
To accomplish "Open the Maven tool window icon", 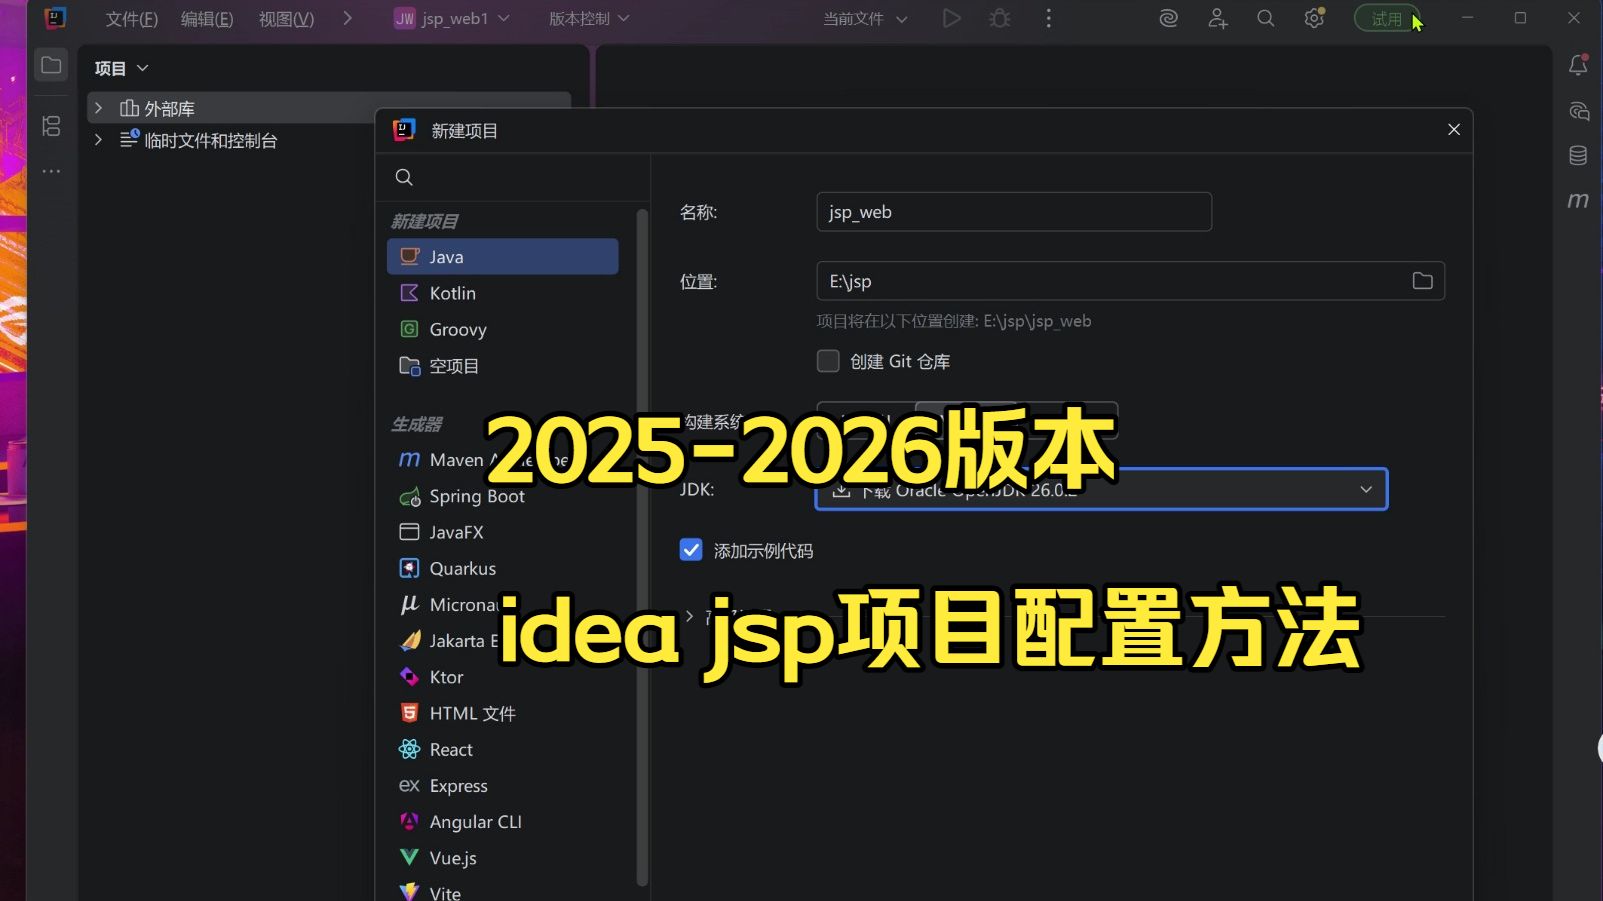I will click(1578, 200).
